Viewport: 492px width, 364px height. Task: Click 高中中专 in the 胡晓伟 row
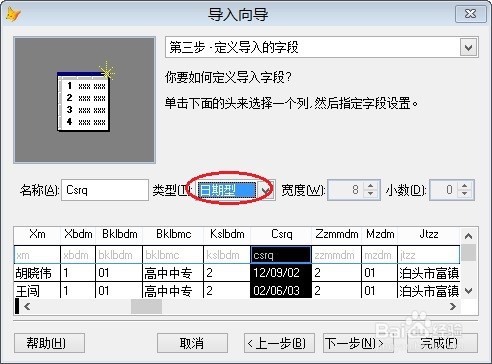point(173,273)
